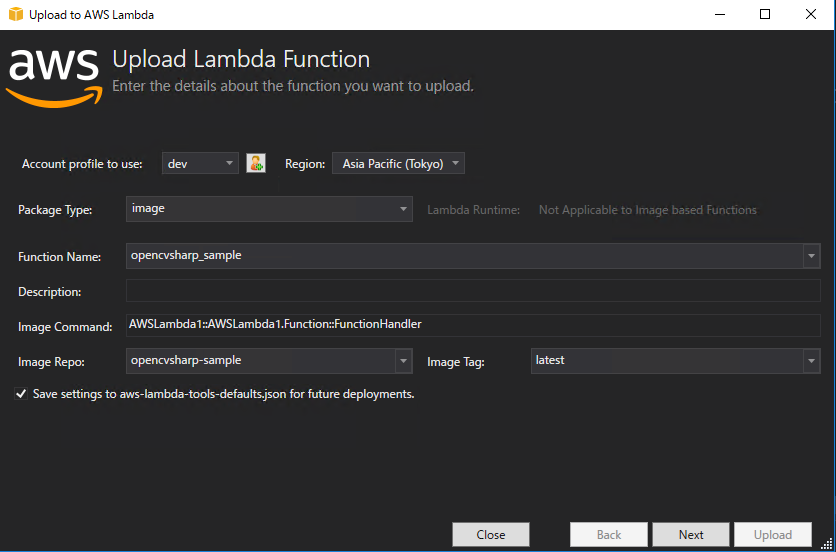The image size is (836, 552).
Task: Click the 'Package Type:' label
Action: [x=55, y=210]
